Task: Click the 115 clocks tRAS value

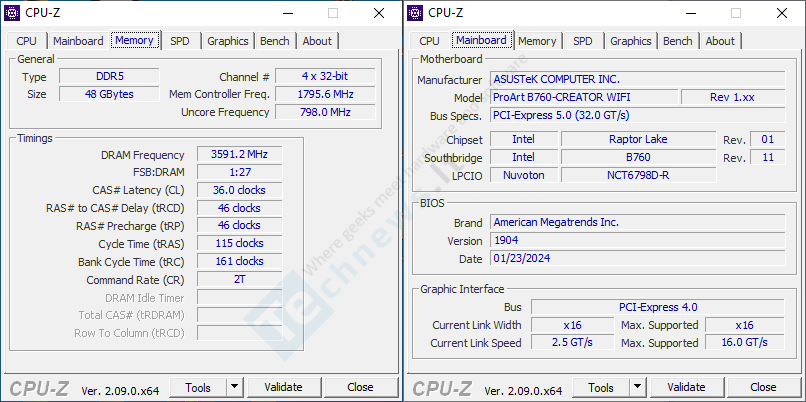Action: [240, 243]
